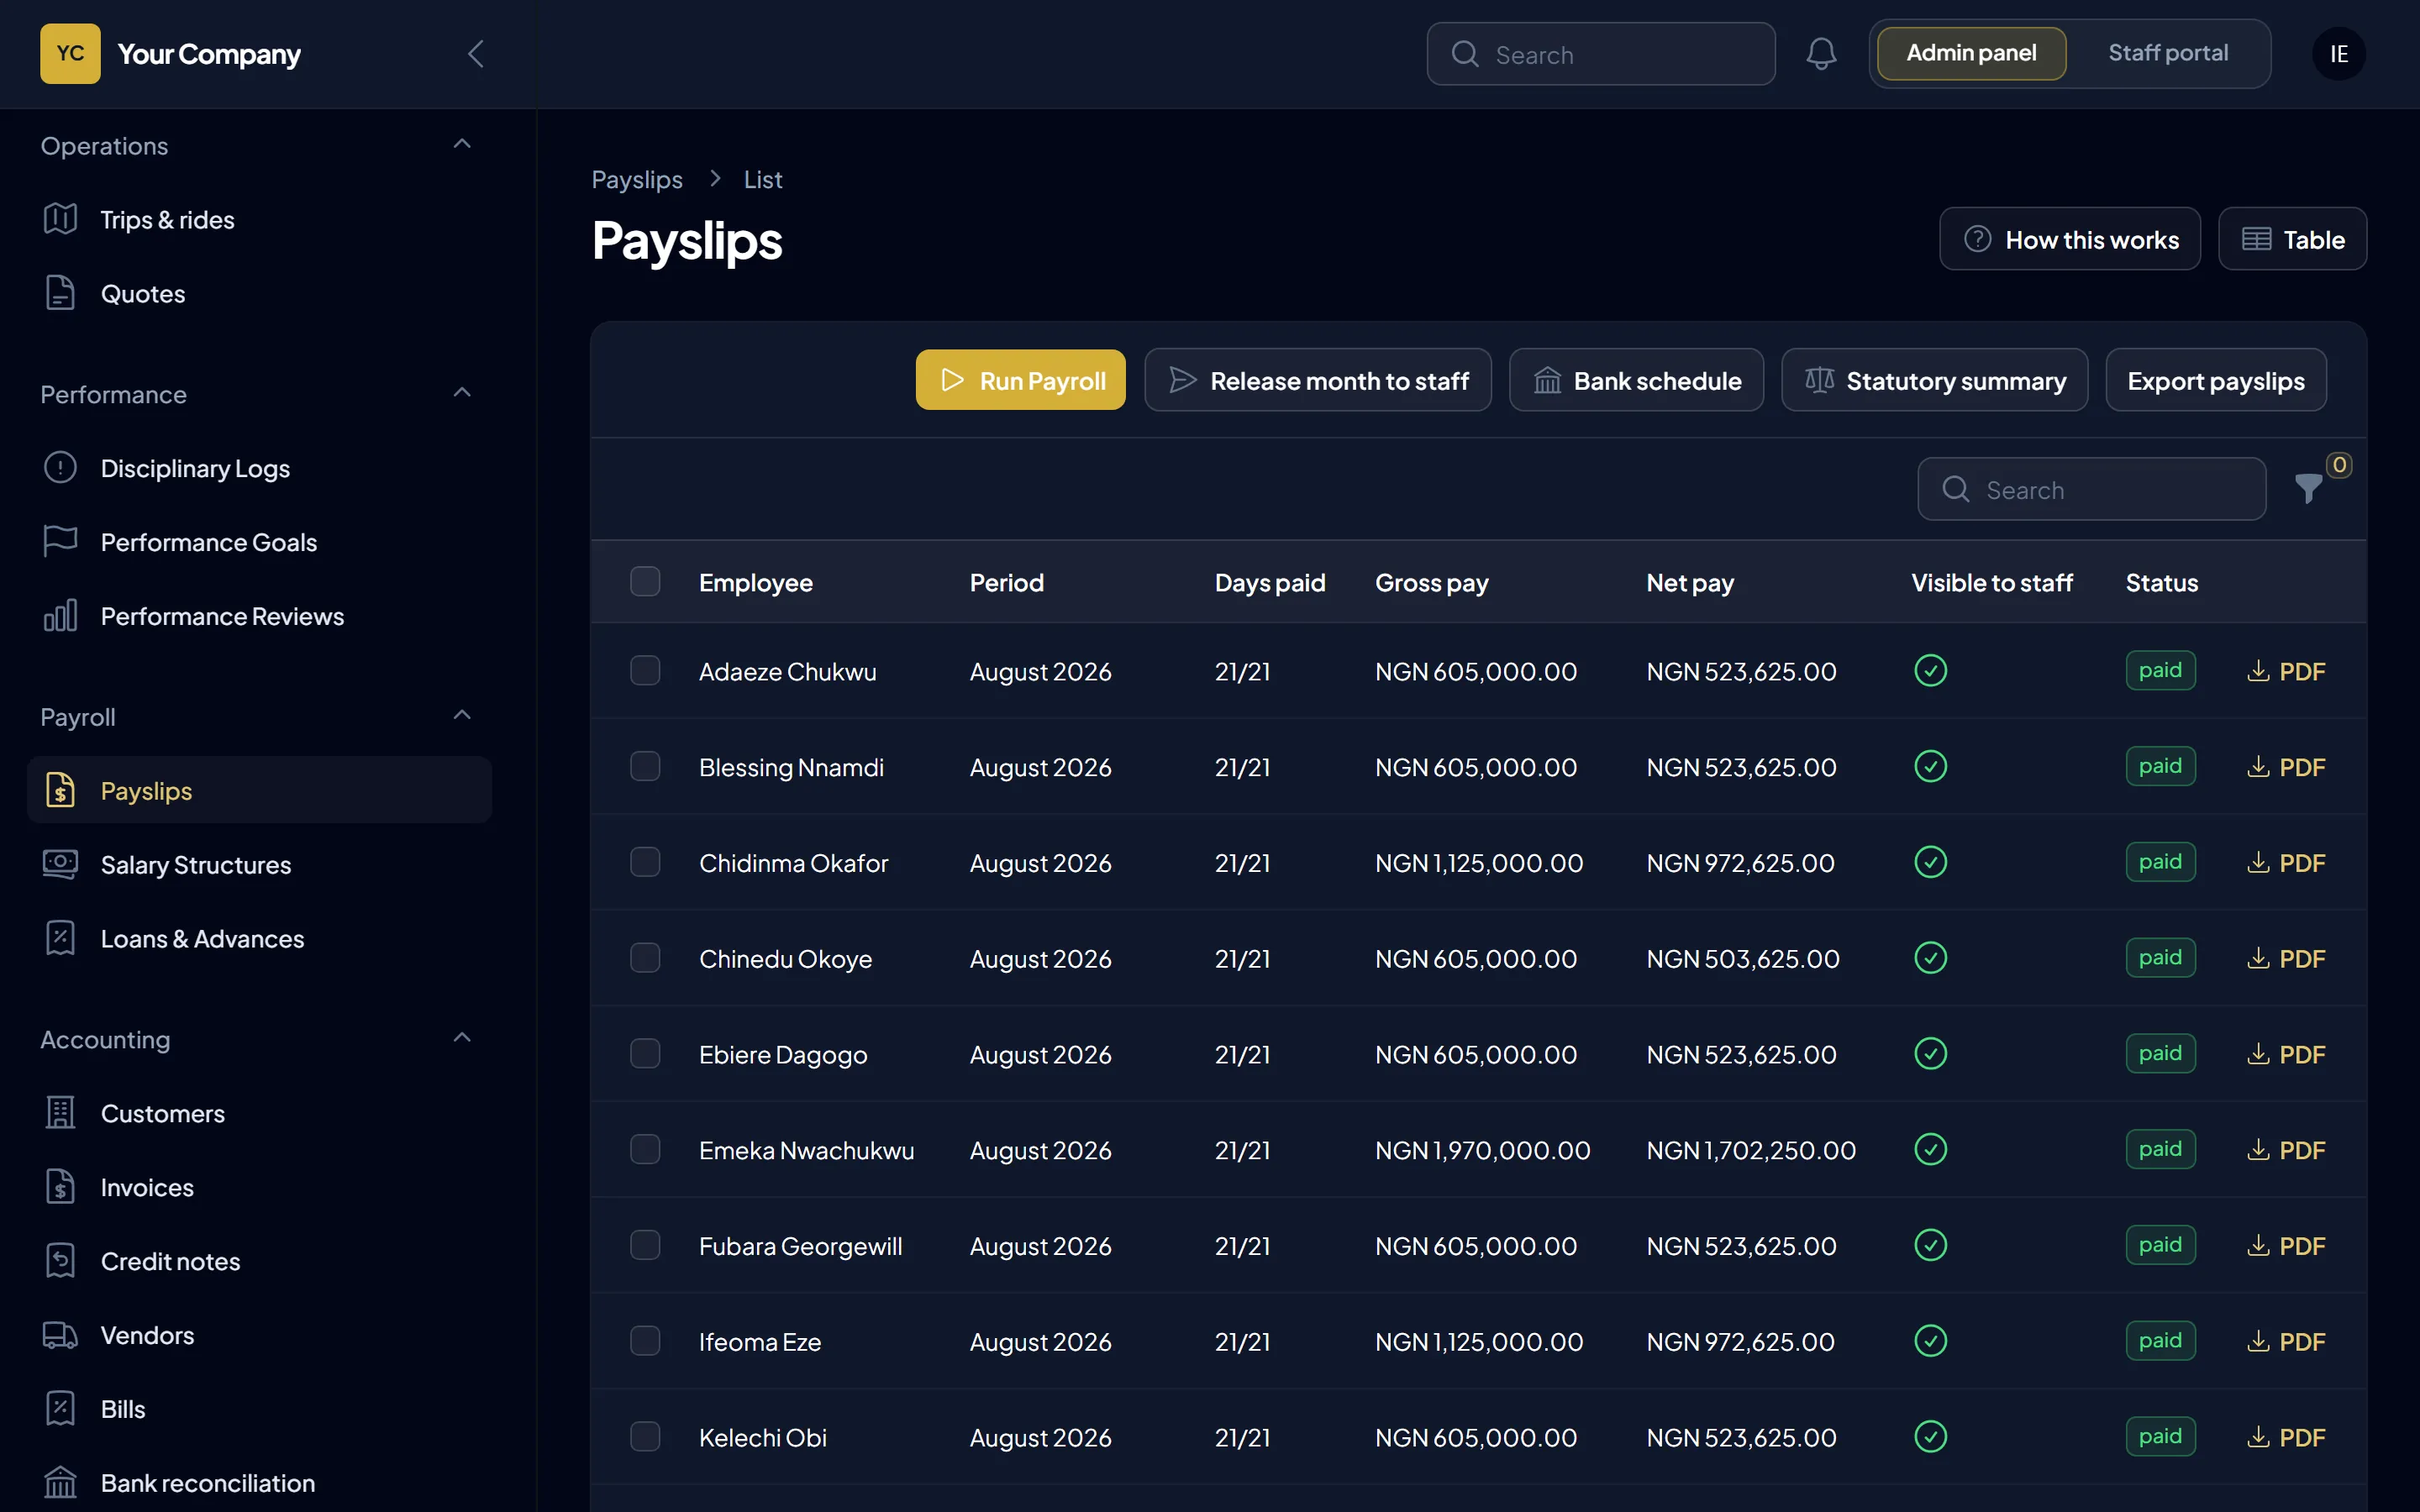Open the Payslips sidebar menu item

260,791
